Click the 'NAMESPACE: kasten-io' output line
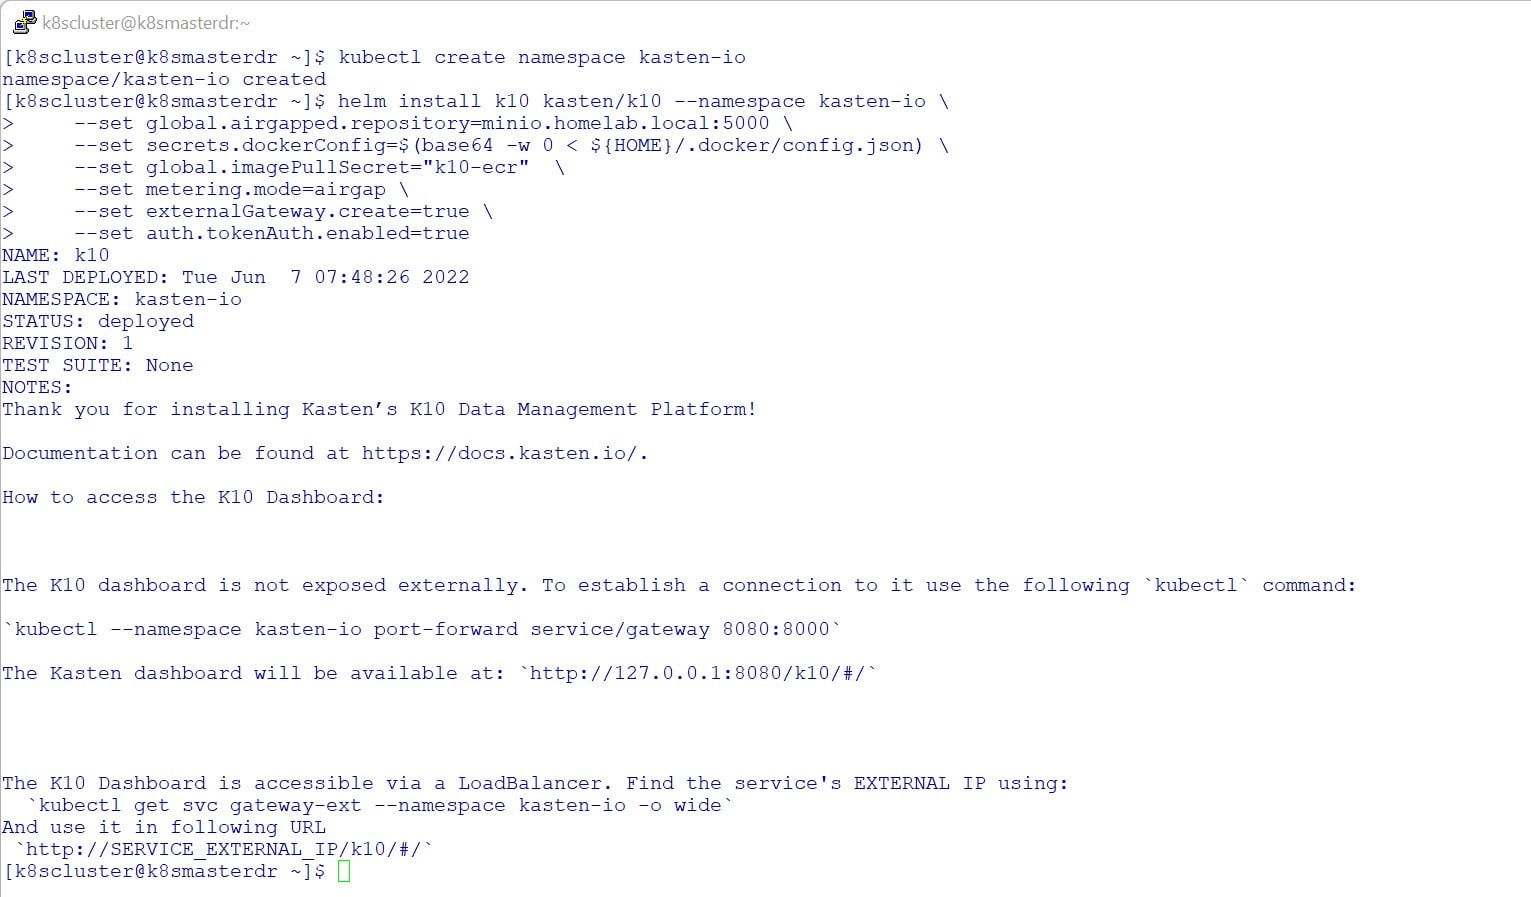 (x=122, y=299)
